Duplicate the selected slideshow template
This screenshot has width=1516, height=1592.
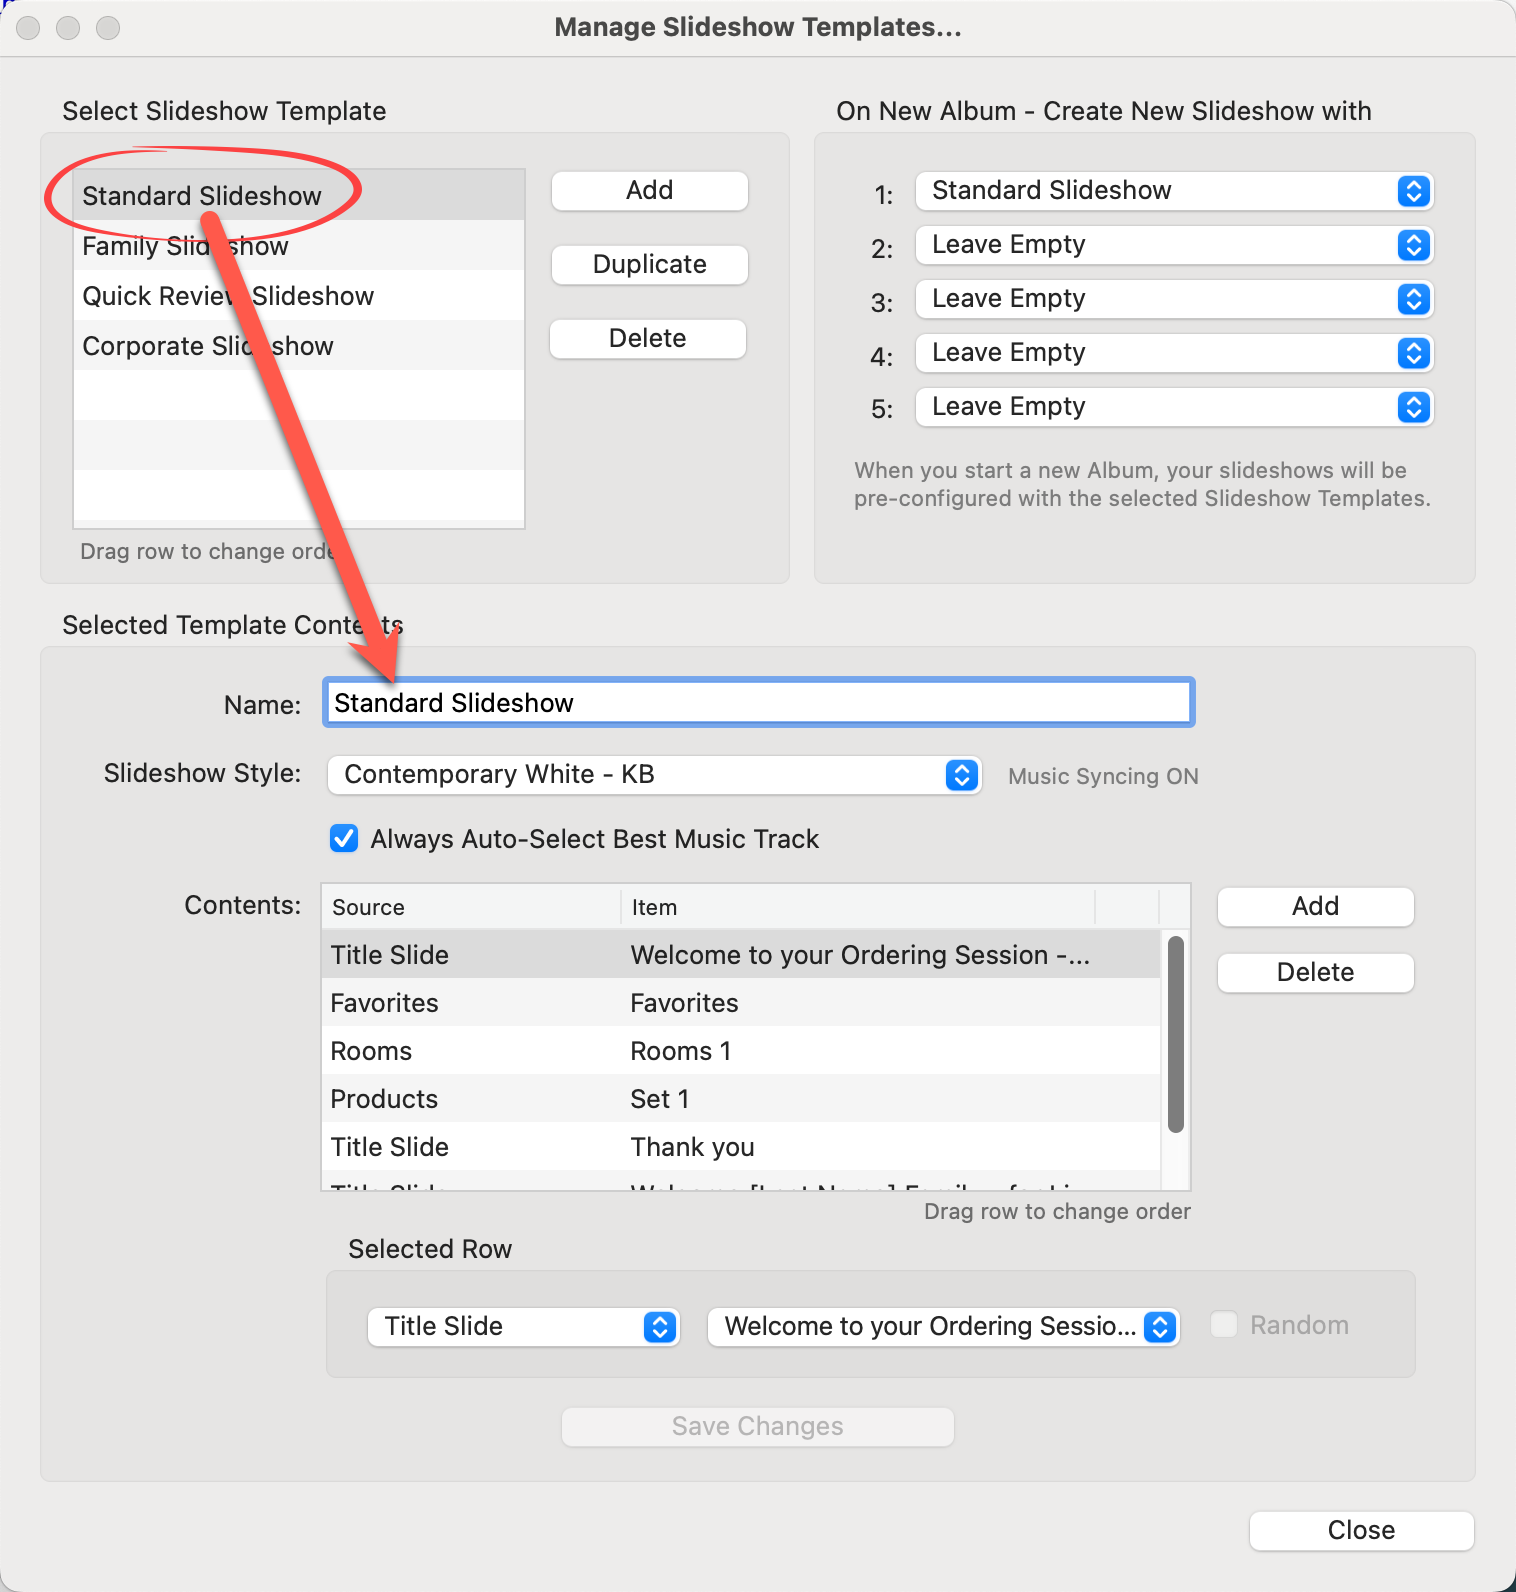[x=649, y=265]
